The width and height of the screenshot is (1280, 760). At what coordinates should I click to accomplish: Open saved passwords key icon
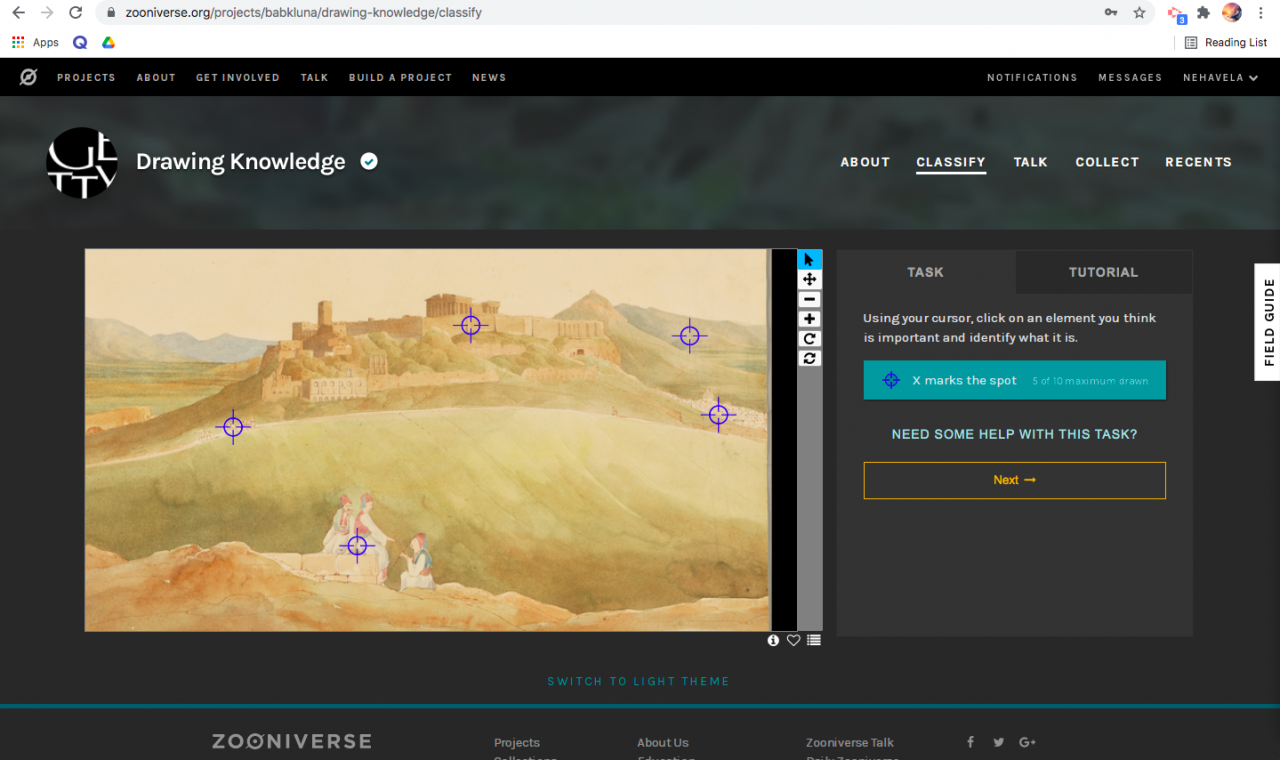point(1111,13)
